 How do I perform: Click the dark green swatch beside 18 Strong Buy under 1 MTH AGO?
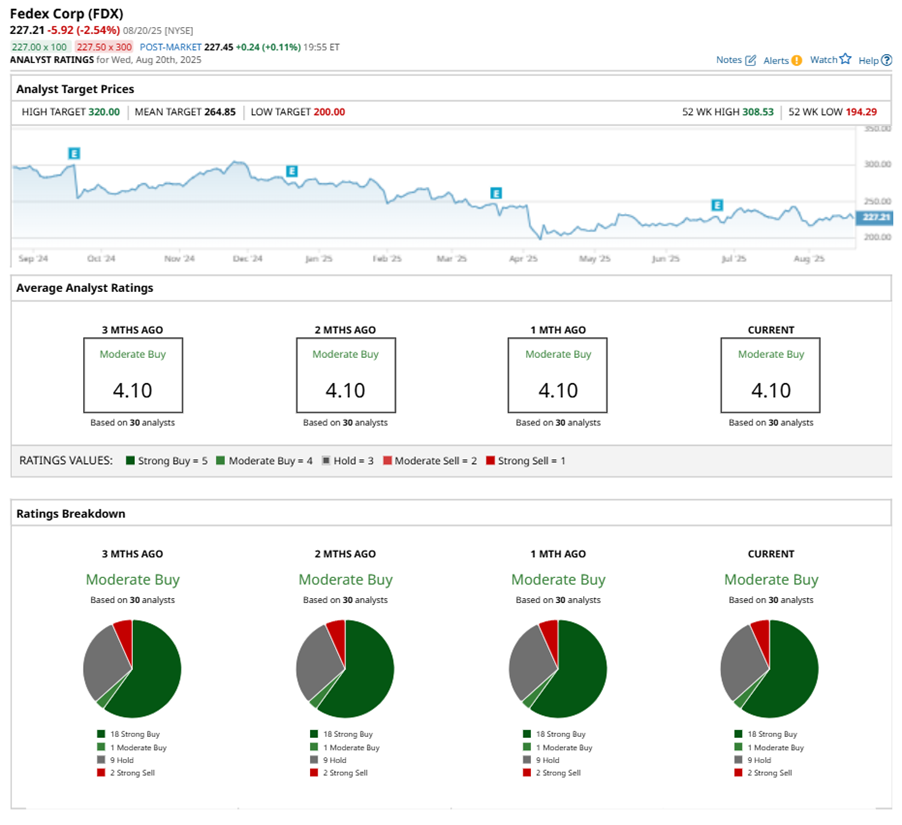point(527,734)
